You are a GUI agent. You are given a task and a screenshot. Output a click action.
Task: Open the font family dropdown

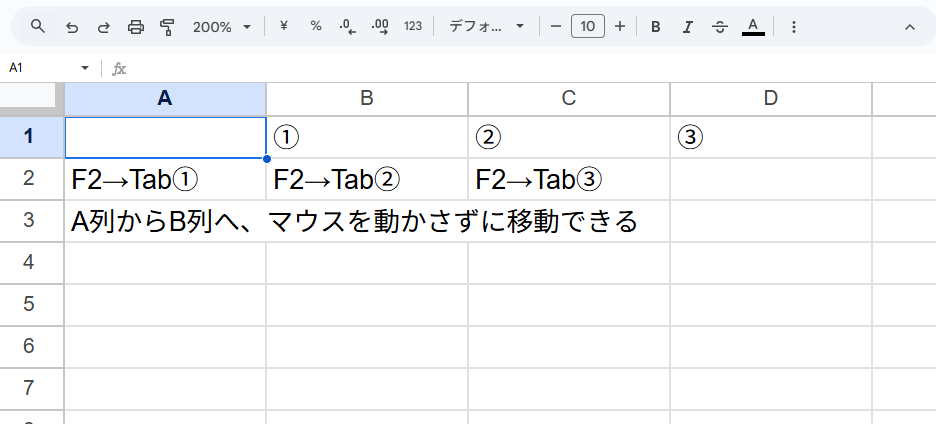click(487, 27)
